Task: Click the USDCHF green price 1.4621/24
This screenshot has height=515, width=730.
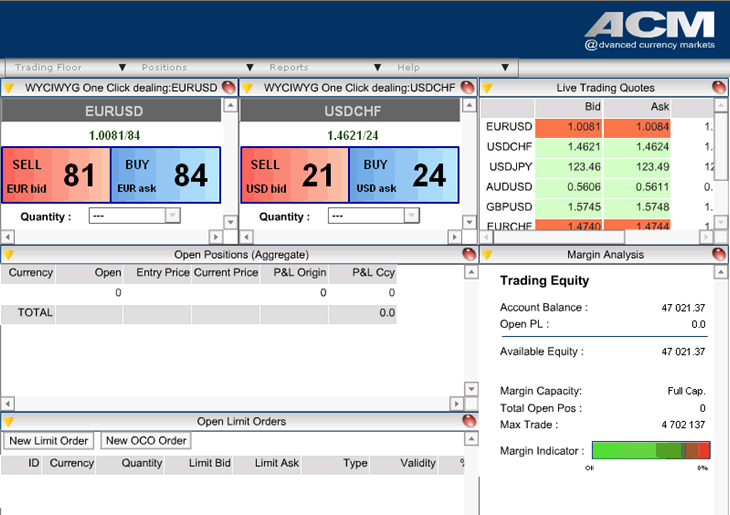Action: [x=352, y=136]
